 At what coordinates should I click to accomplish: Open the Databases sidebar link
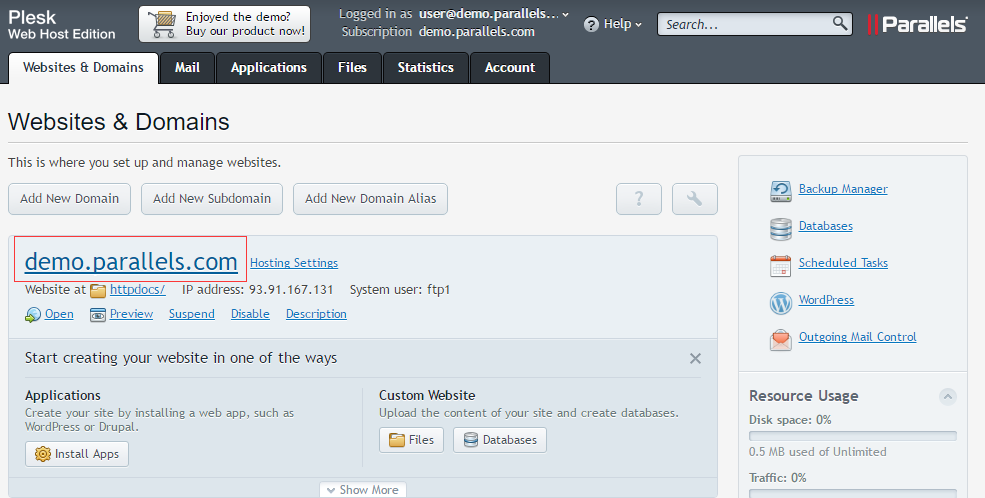[x=825, y=226]
